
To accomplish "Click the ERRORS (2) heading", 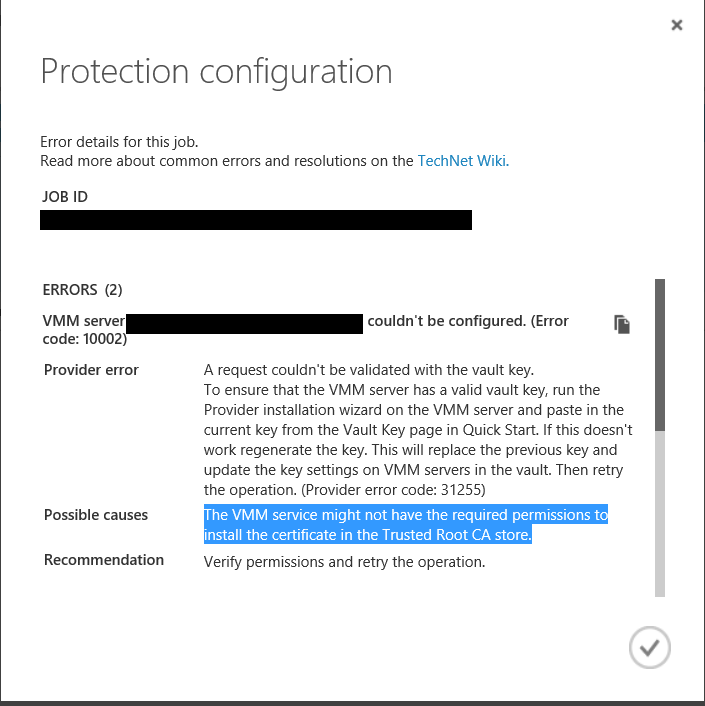I will tap(82, 290).
